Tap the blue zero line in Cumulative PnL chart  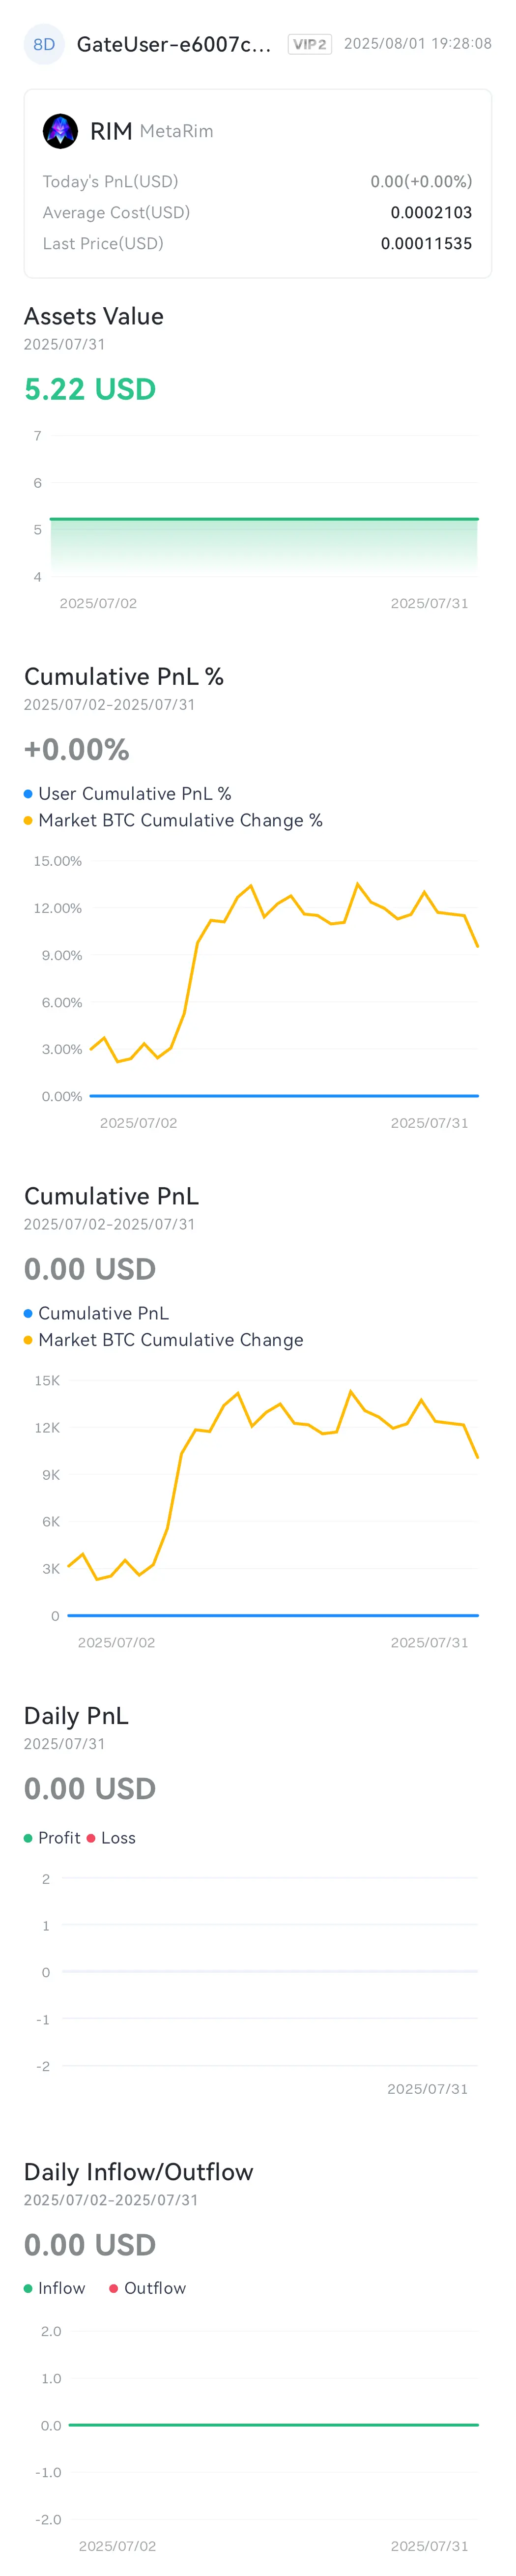[x=273, y=1615]
